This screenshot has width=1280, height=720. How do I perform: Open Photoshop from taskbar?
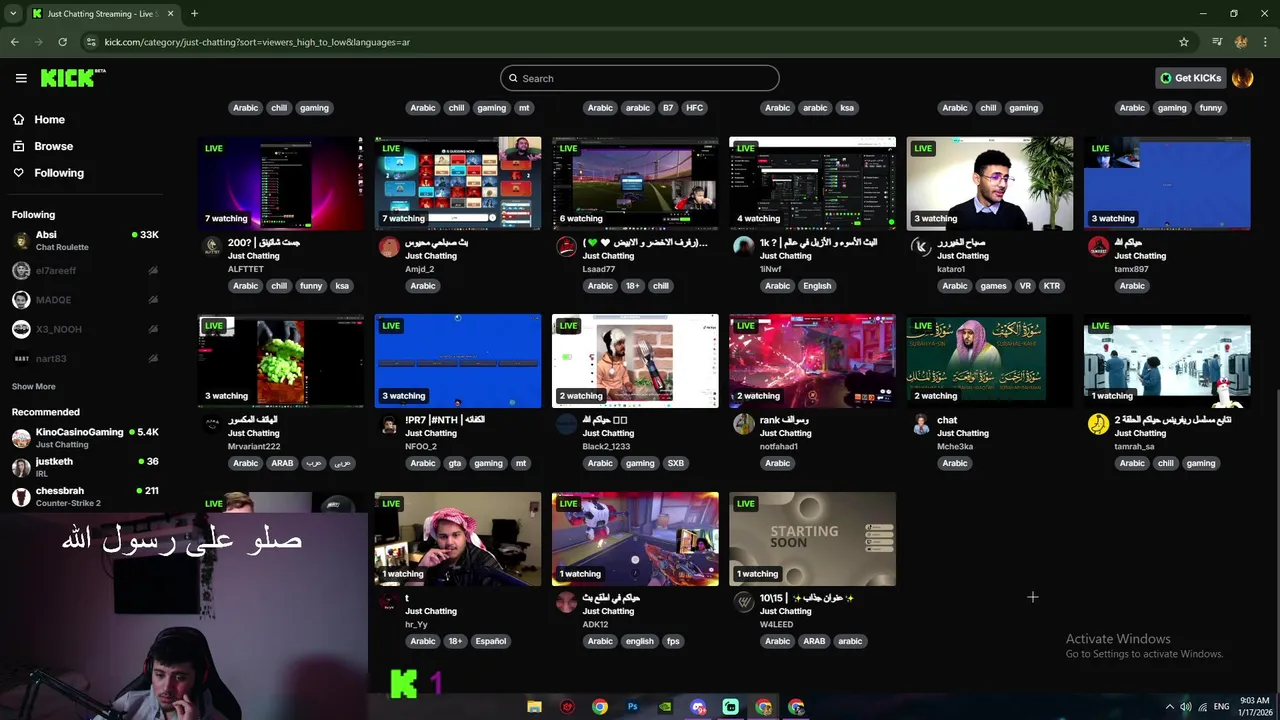(x=632, y=707)
